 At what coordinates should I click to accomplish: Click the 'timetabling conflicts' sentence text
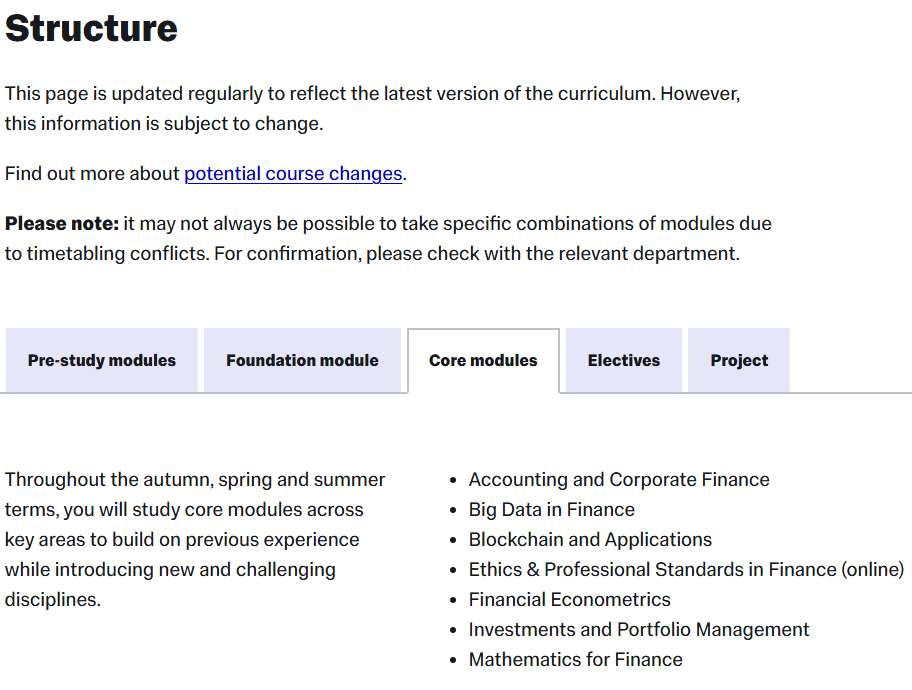click(372, 254)
